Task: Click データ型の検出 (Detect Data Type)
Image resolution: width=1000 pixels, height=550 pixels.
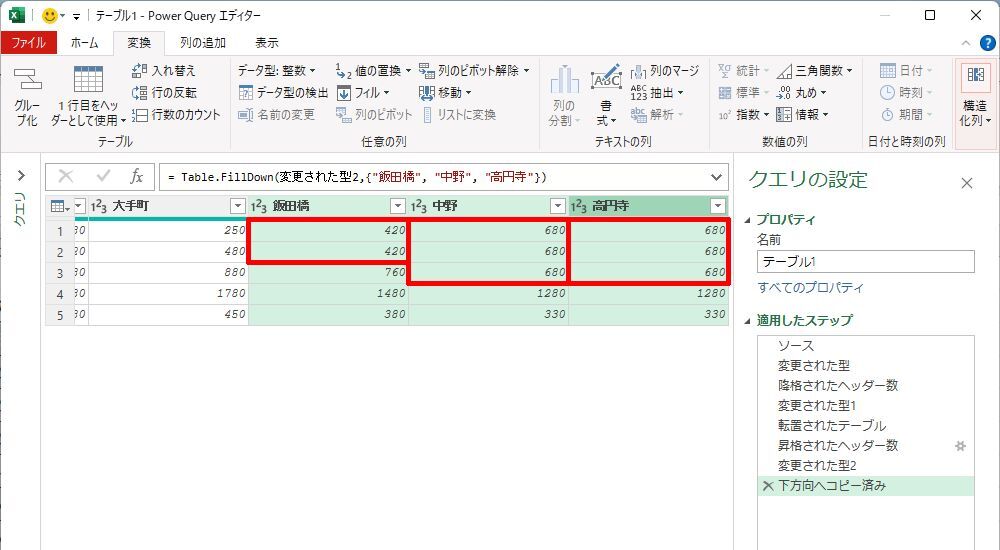Action: pos(285,93)
